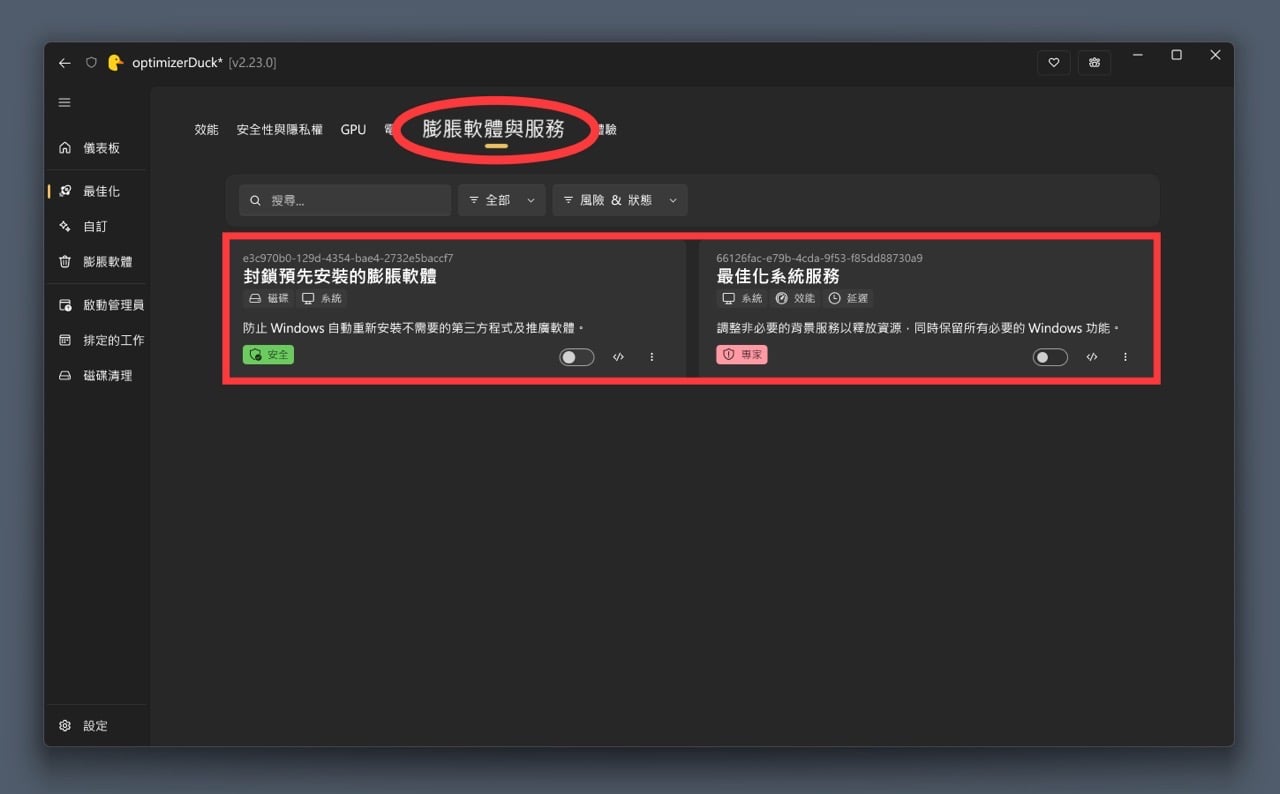Click the optimizerDuck* window title text

177,63
